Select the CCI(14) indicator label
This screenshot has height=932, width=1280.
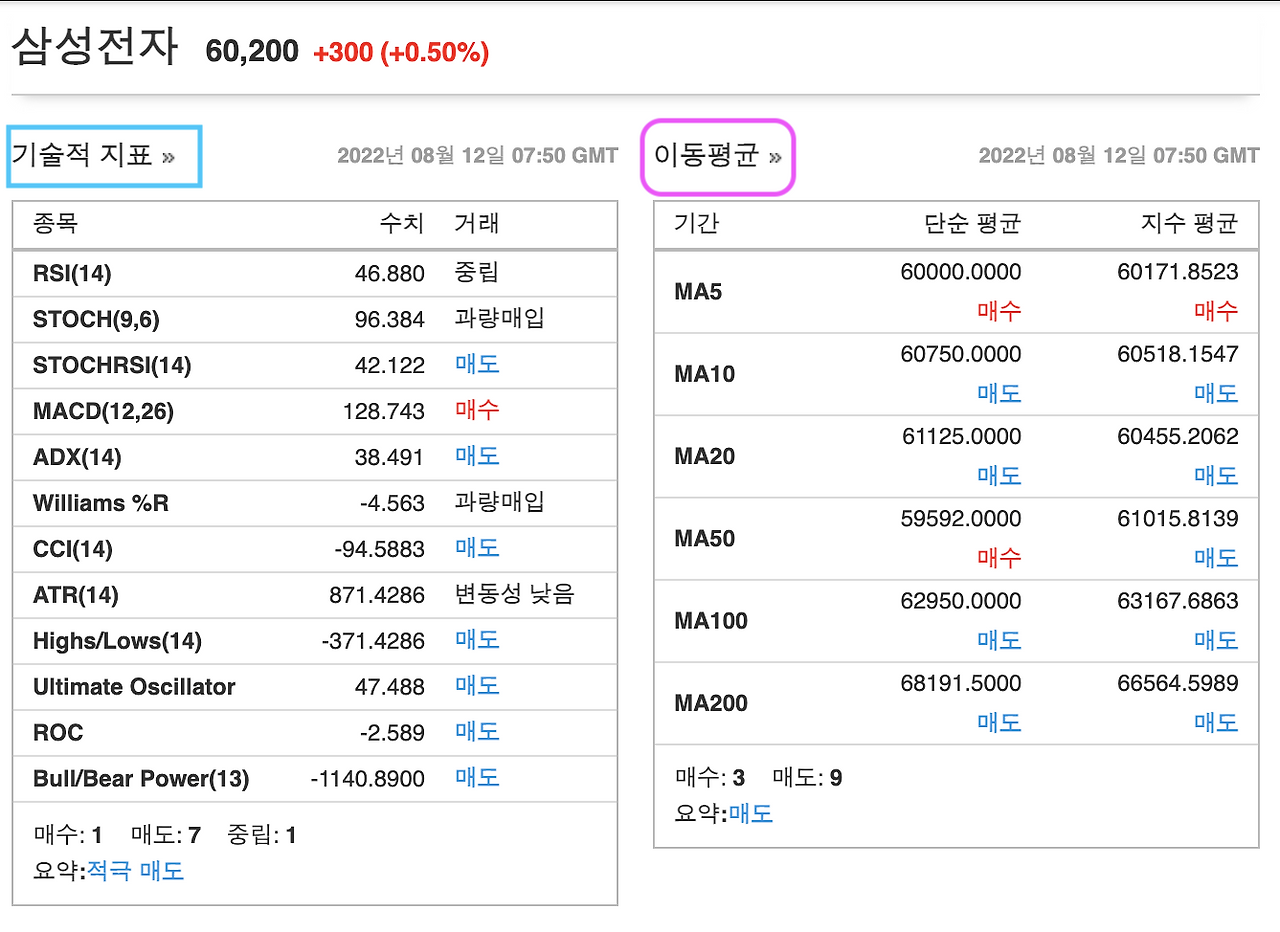click(x=73, y=549)
